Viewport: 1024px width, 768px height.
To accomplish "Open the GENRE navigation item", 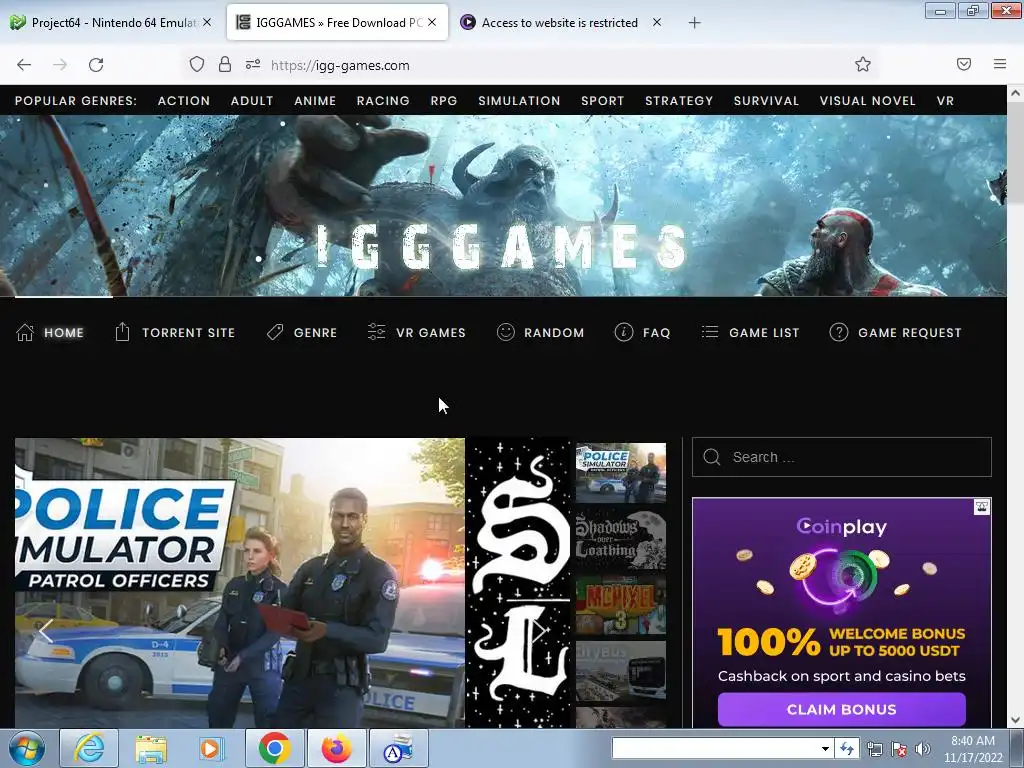I will click(302, 332).
